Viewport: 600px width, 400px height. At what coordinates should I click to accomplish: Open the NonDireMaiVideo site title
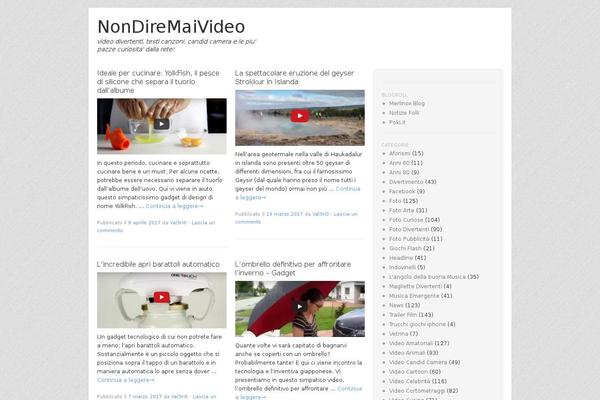tap(171, 27)
